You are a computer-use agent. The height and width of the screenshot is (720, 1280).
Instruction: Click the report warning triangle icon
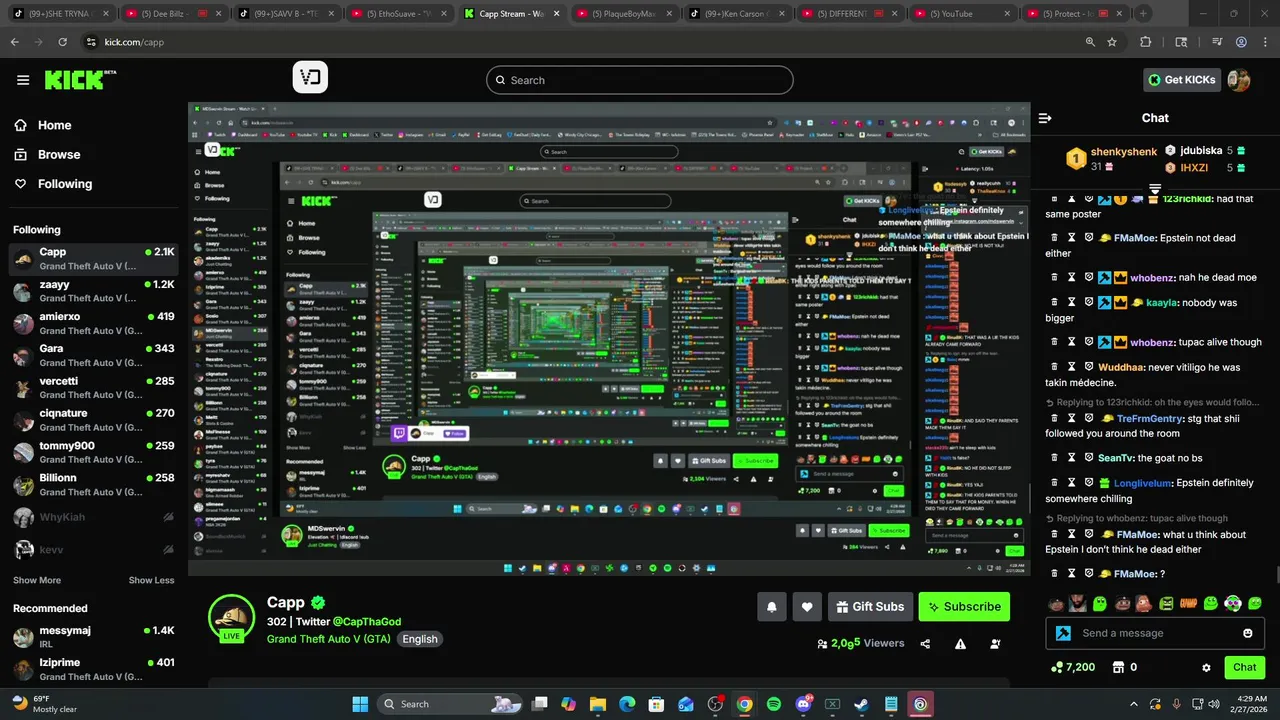pyautogui.click(x=960, y=644)
